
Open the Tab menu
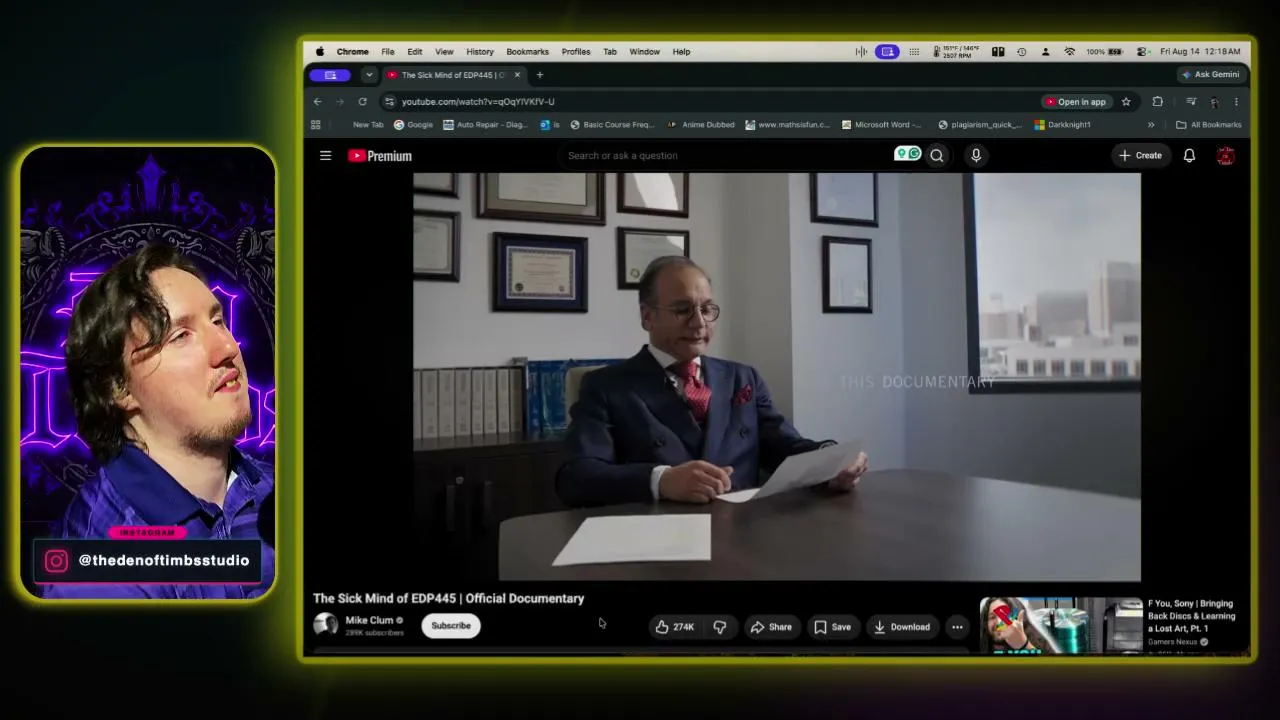(610, 51)
